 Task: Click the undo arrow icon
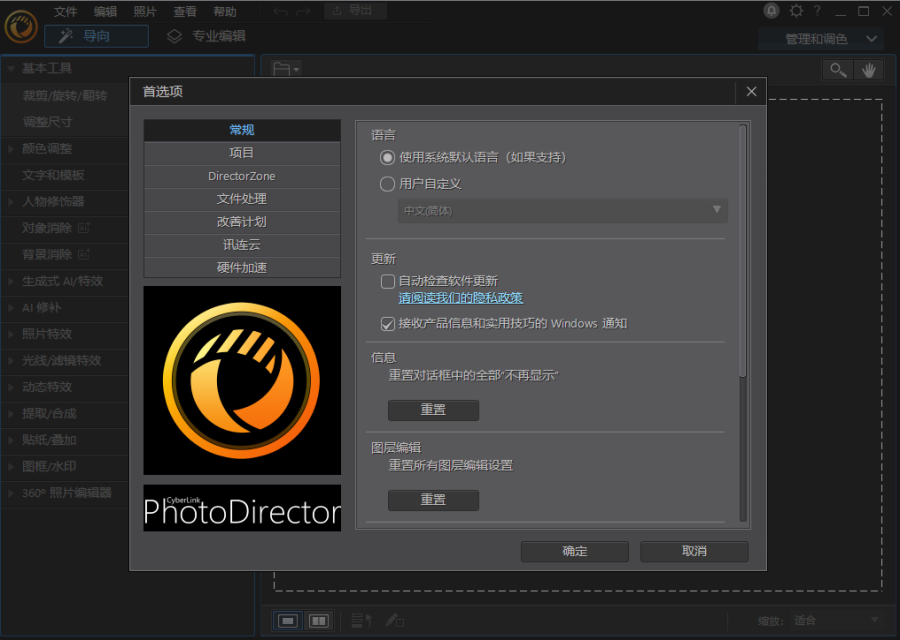[x=280, y=11]
